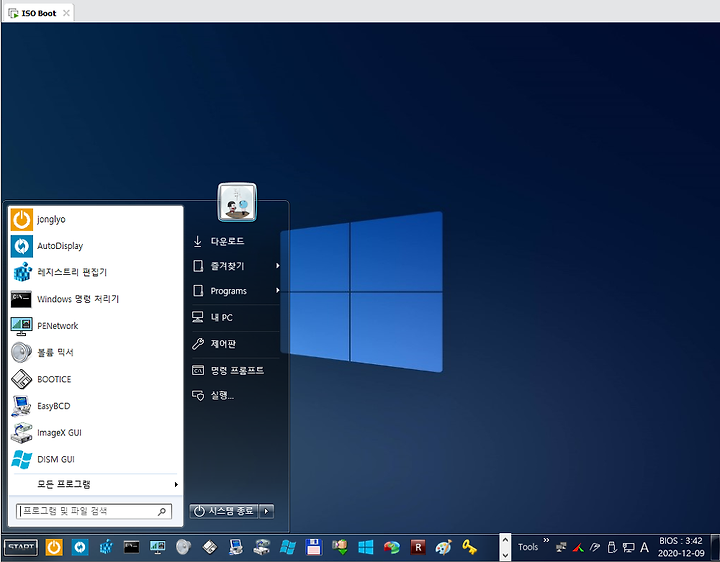Click USB safely remove tray icon
Viewport: 720px width, 562px height.
(612, 547)
